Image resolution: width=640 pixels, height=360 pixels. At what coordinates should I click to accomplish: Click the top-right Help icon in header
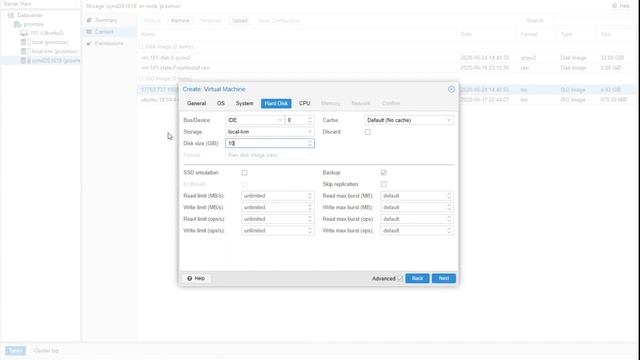click(614, 6)
